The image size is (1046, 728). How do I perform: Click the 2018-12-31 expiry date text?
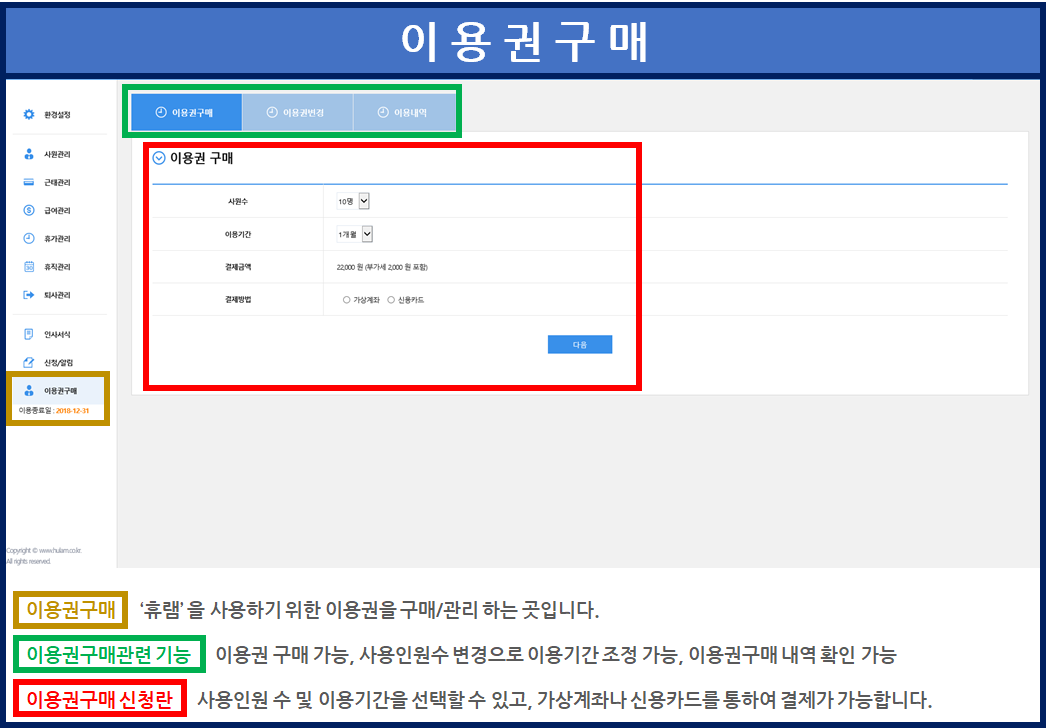click(x=74, y=411)
